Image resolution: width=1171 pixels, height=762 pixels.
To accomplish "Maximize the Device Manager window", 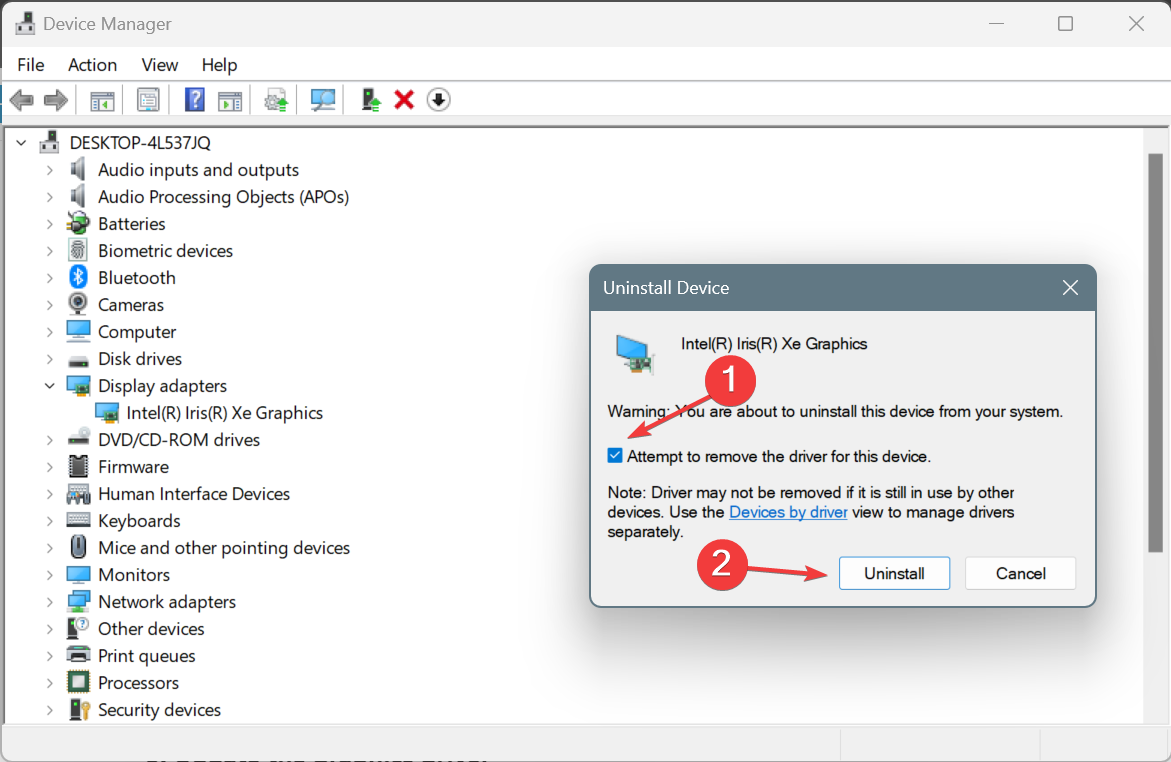I will (1066, 24).
